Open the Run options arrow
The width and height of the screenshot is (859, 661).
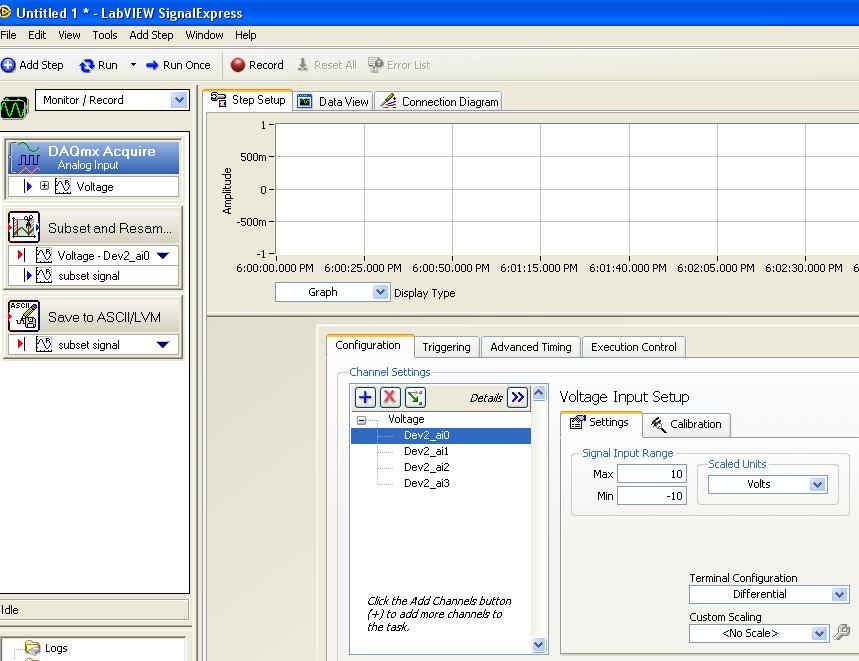click(x=133, y=65)
